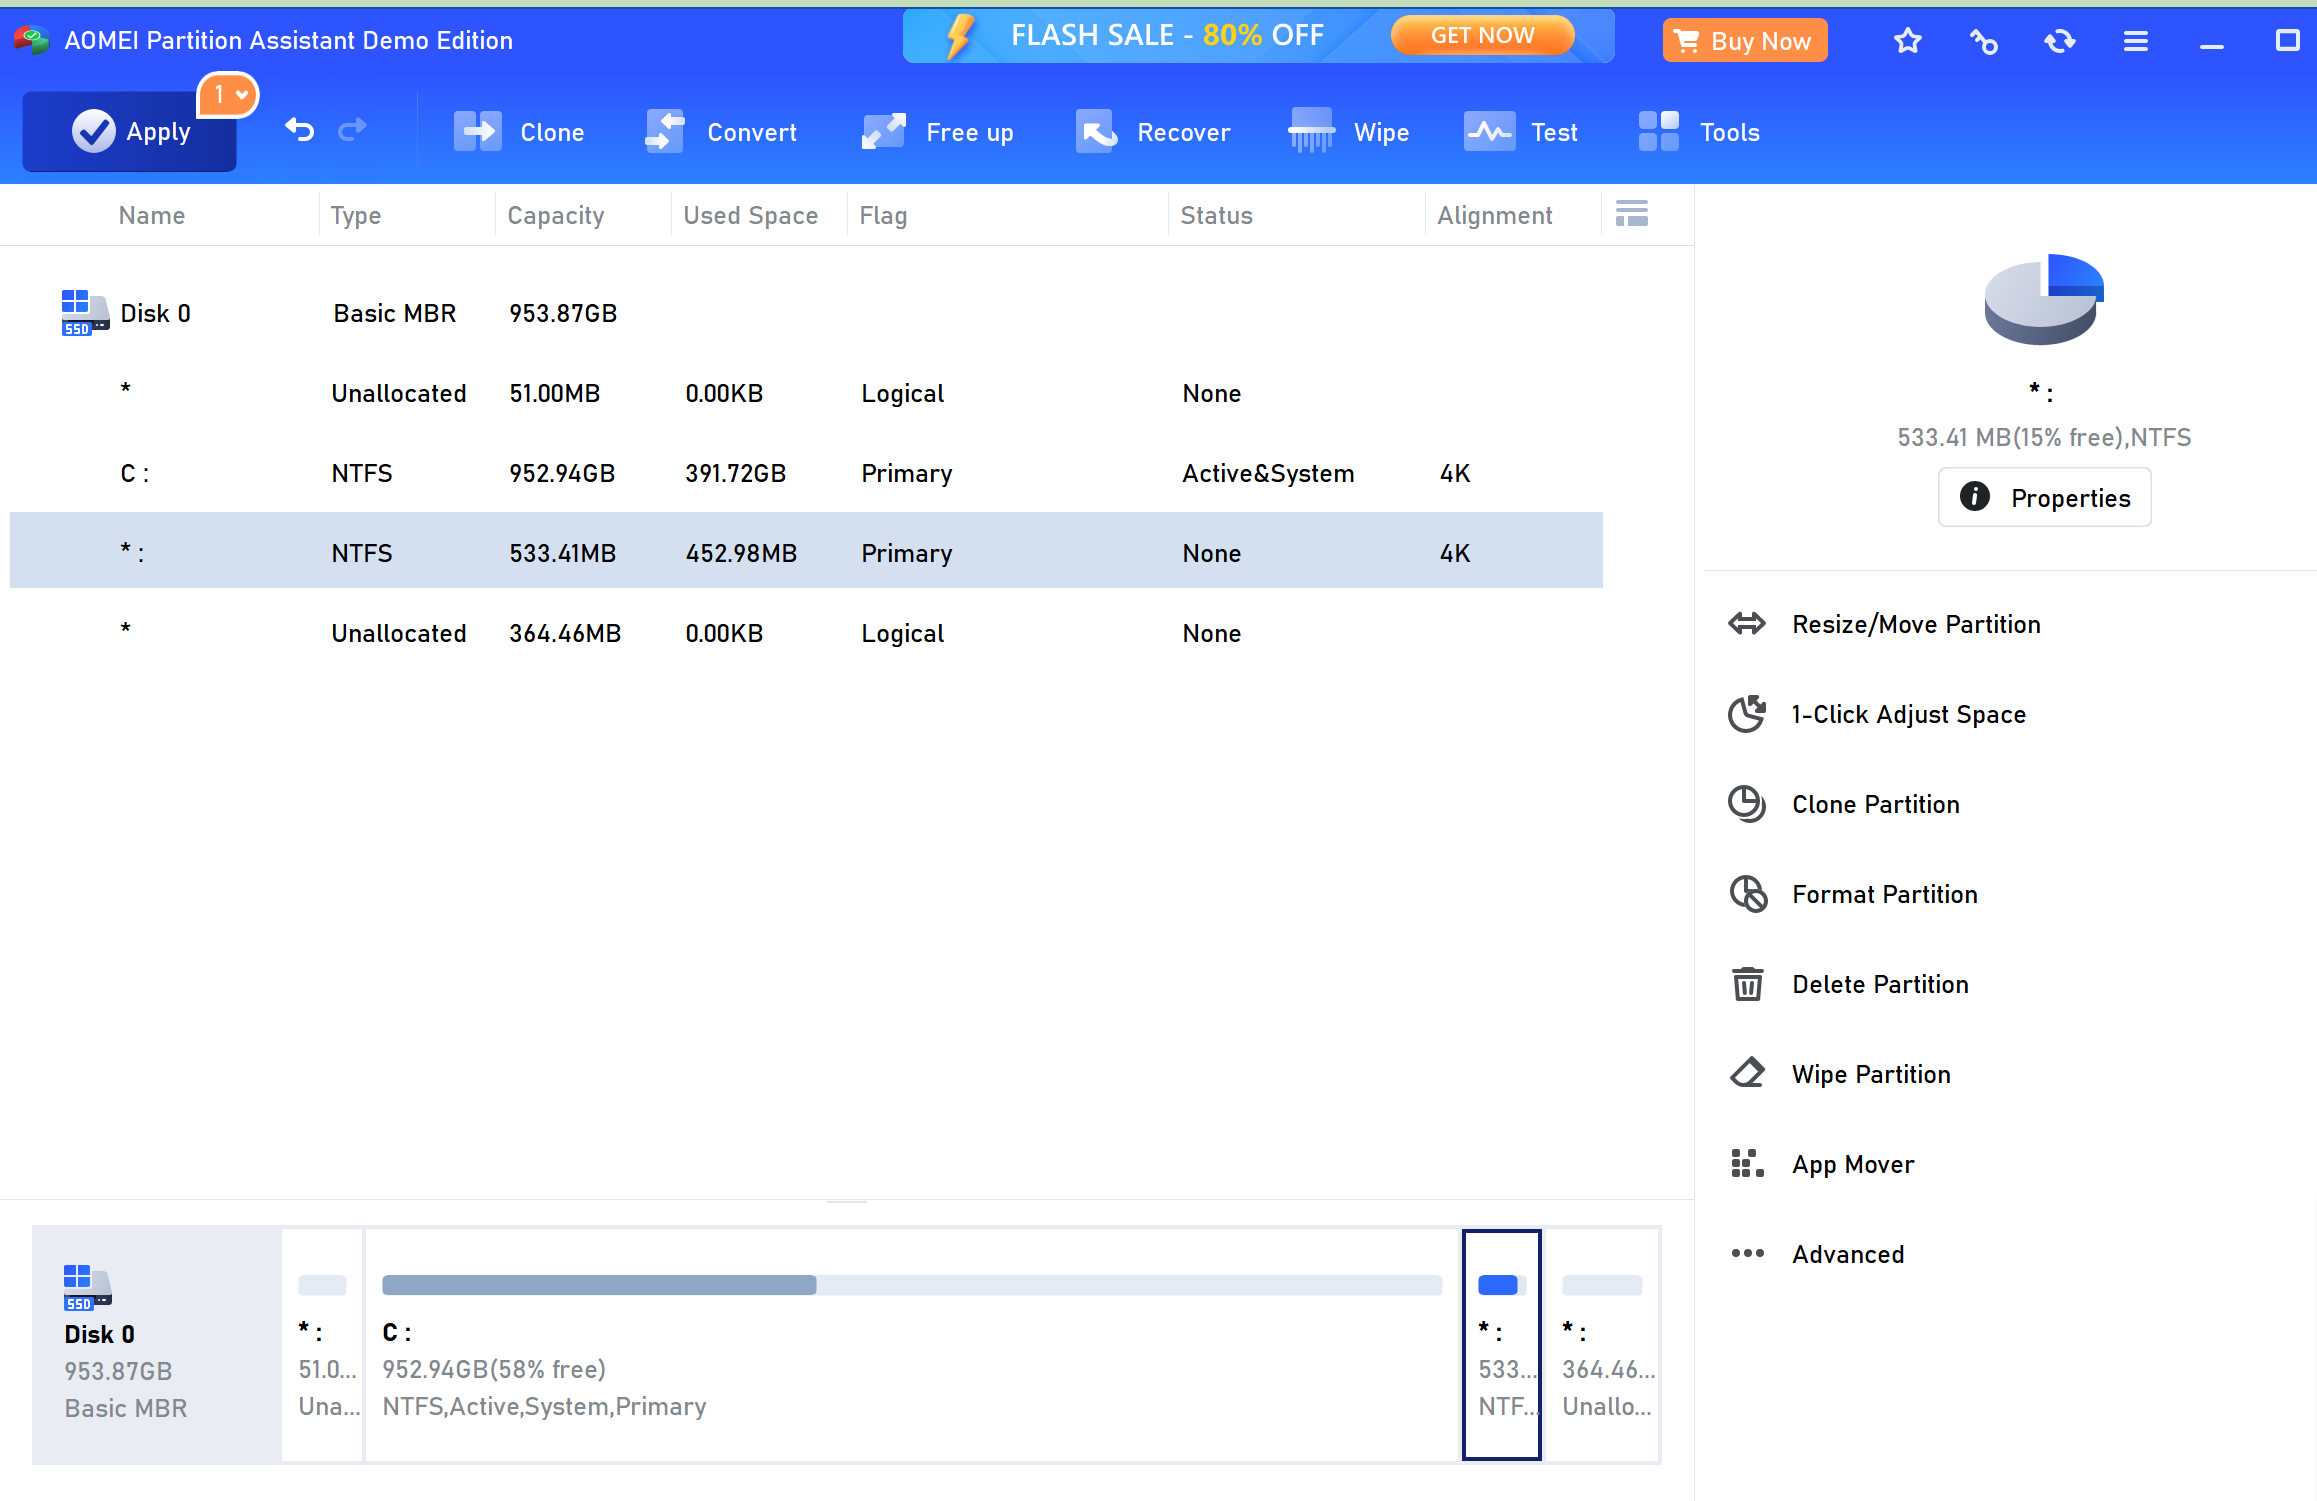Click the Recover toolbar icon

(1097, 131)
